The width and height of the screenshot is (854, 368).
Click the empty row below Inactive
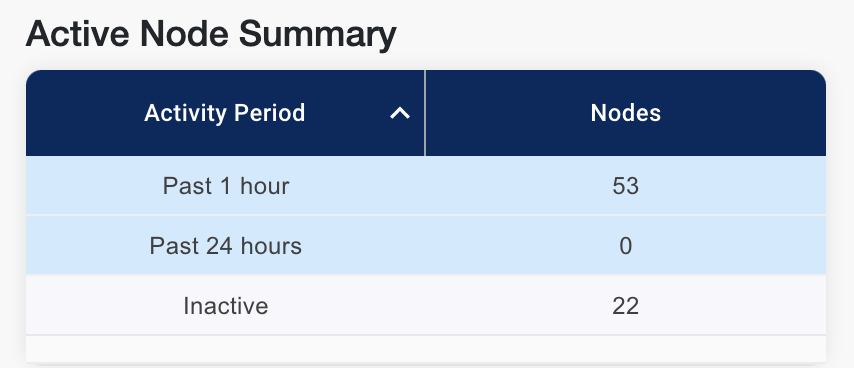[x=426, y=348]
